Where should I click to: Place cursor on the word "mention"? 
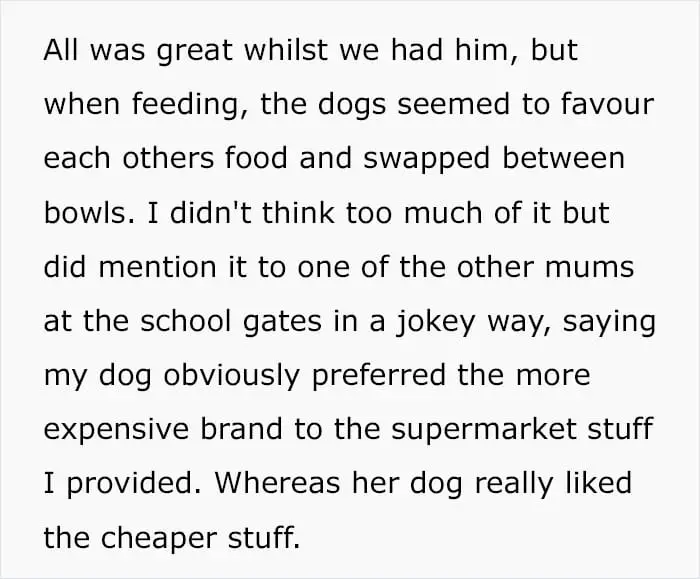(158, 267)
